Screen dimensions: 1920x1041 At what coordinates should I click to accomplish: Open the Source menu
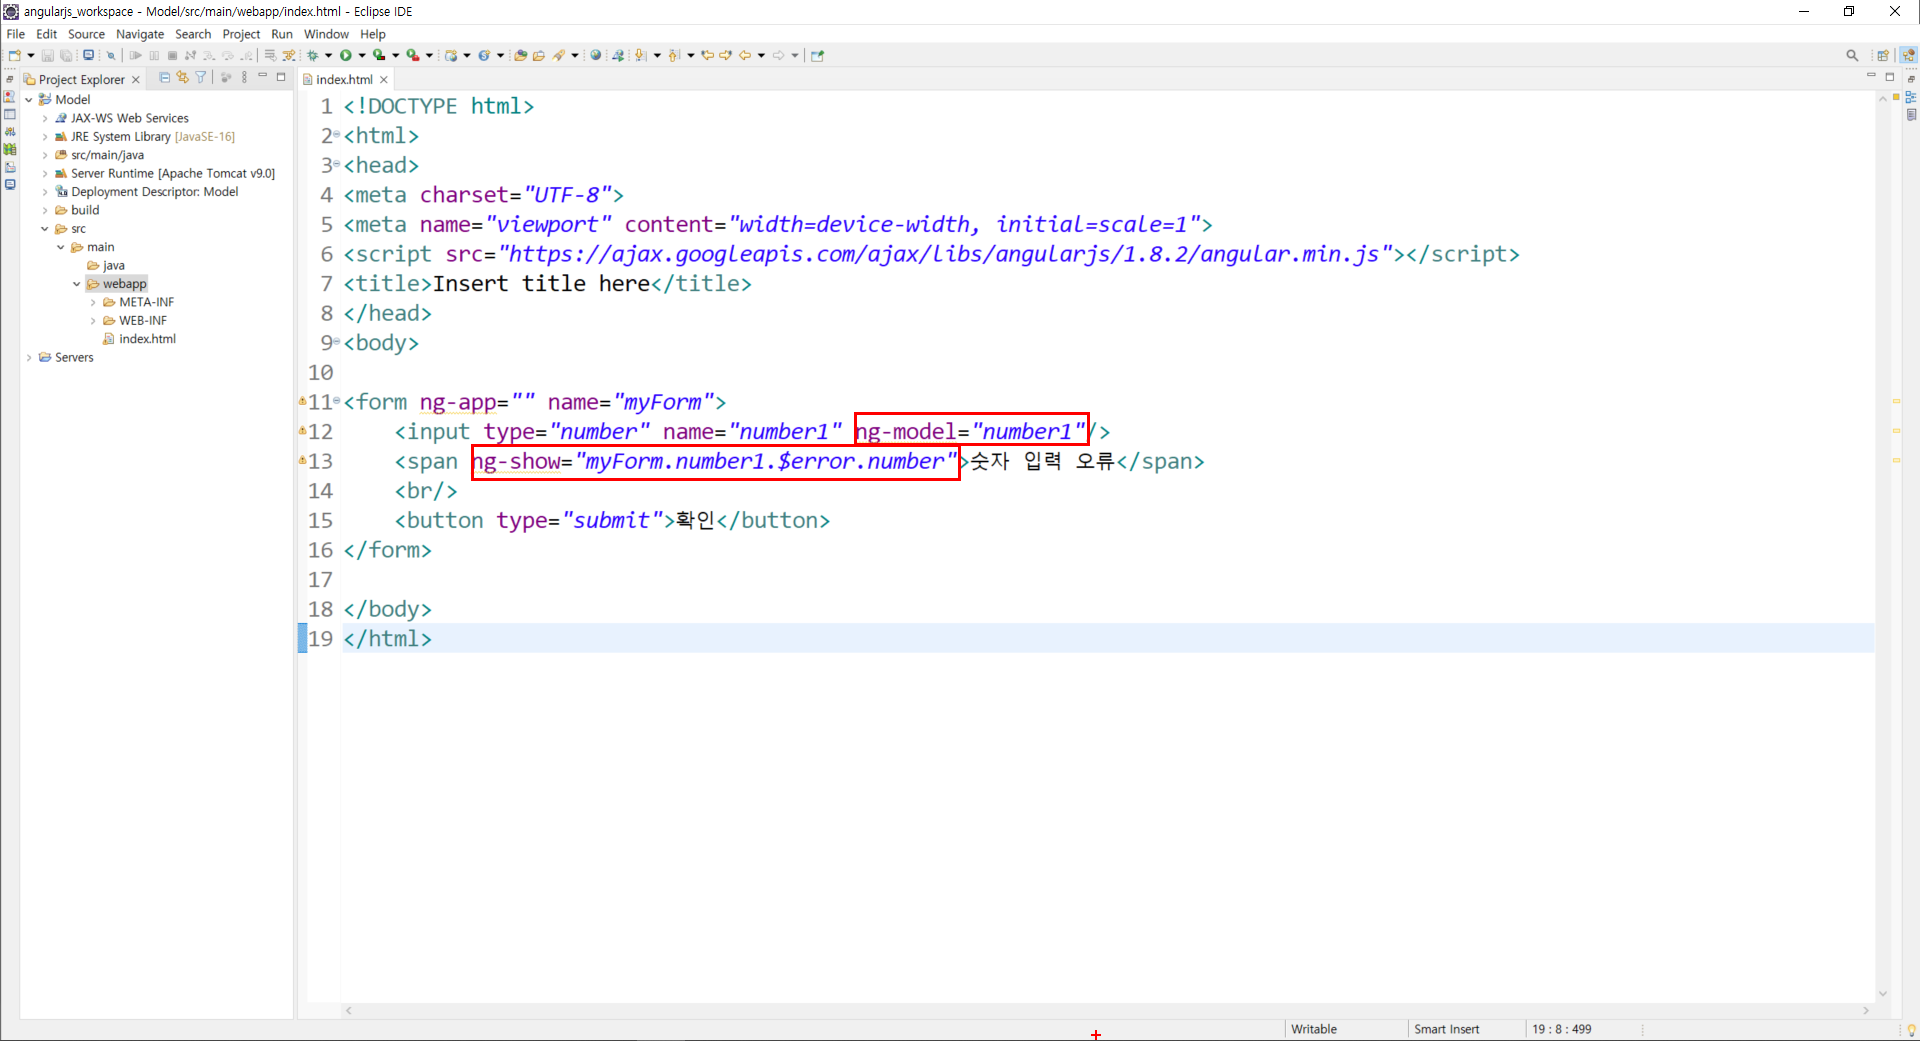86,34
